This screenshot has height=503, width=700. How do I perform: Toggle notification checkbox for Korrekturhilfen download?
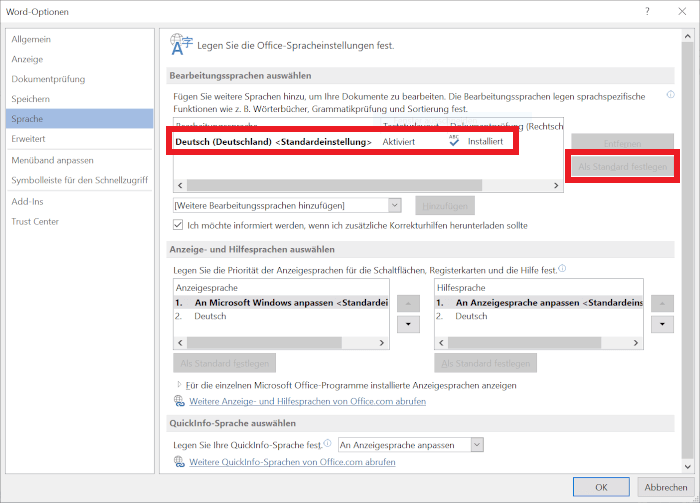[x=178, y=225]
